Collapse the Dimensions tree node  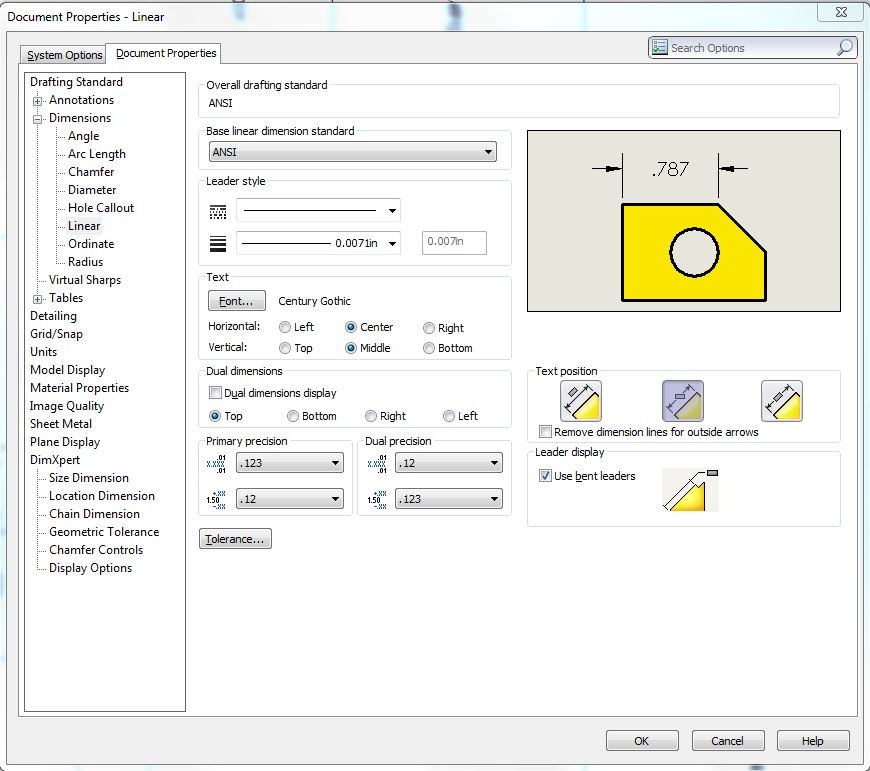tap(37, 119)
